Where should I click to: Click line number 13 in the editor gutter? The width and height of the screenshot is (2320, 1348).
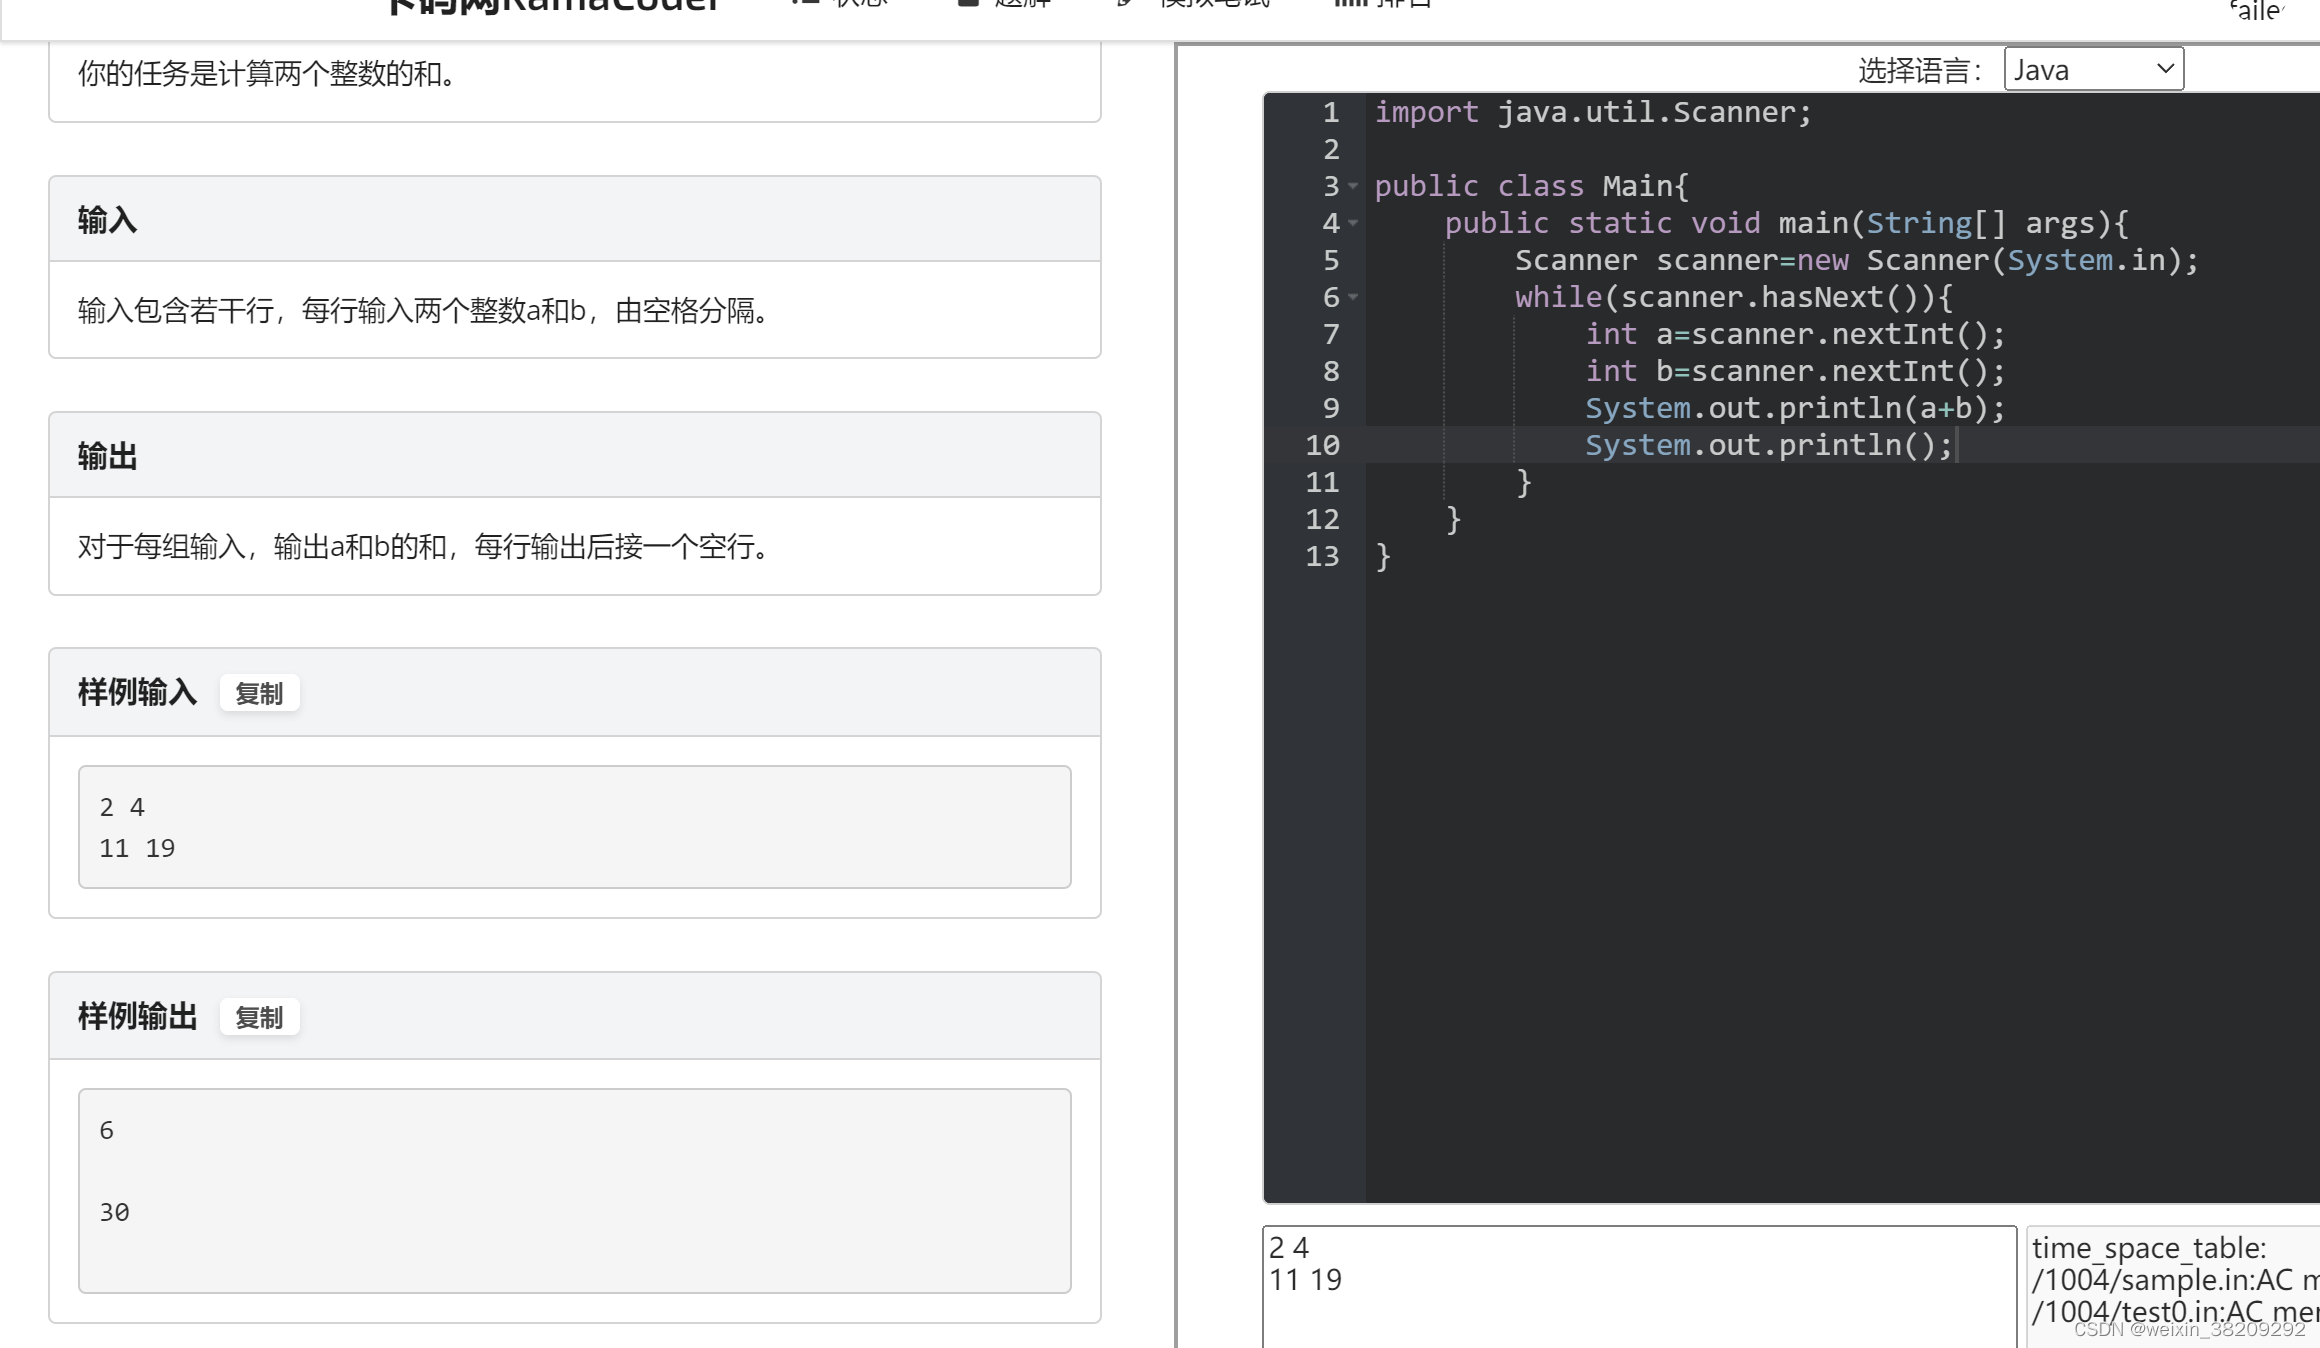point(1322,556)
